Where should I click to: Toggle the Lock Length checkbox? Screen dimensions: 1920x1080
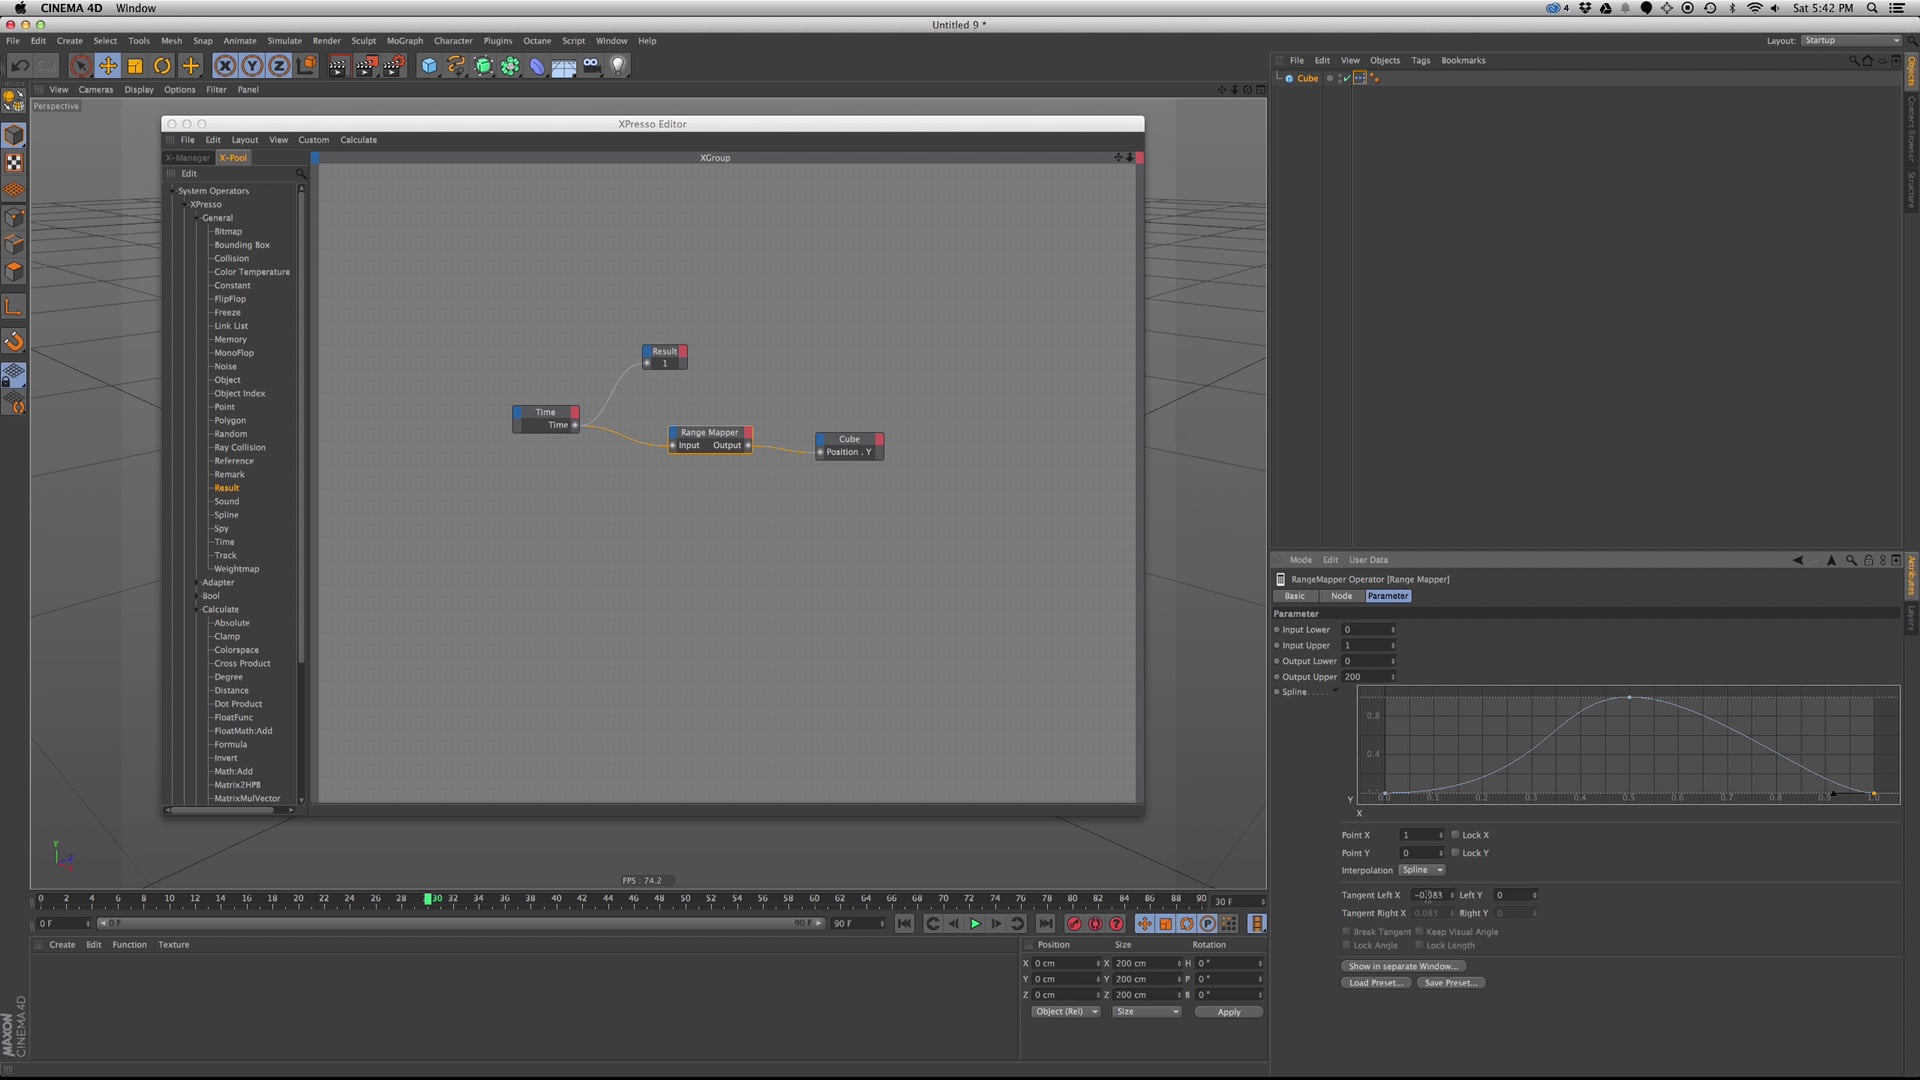tap(1419, 945)
